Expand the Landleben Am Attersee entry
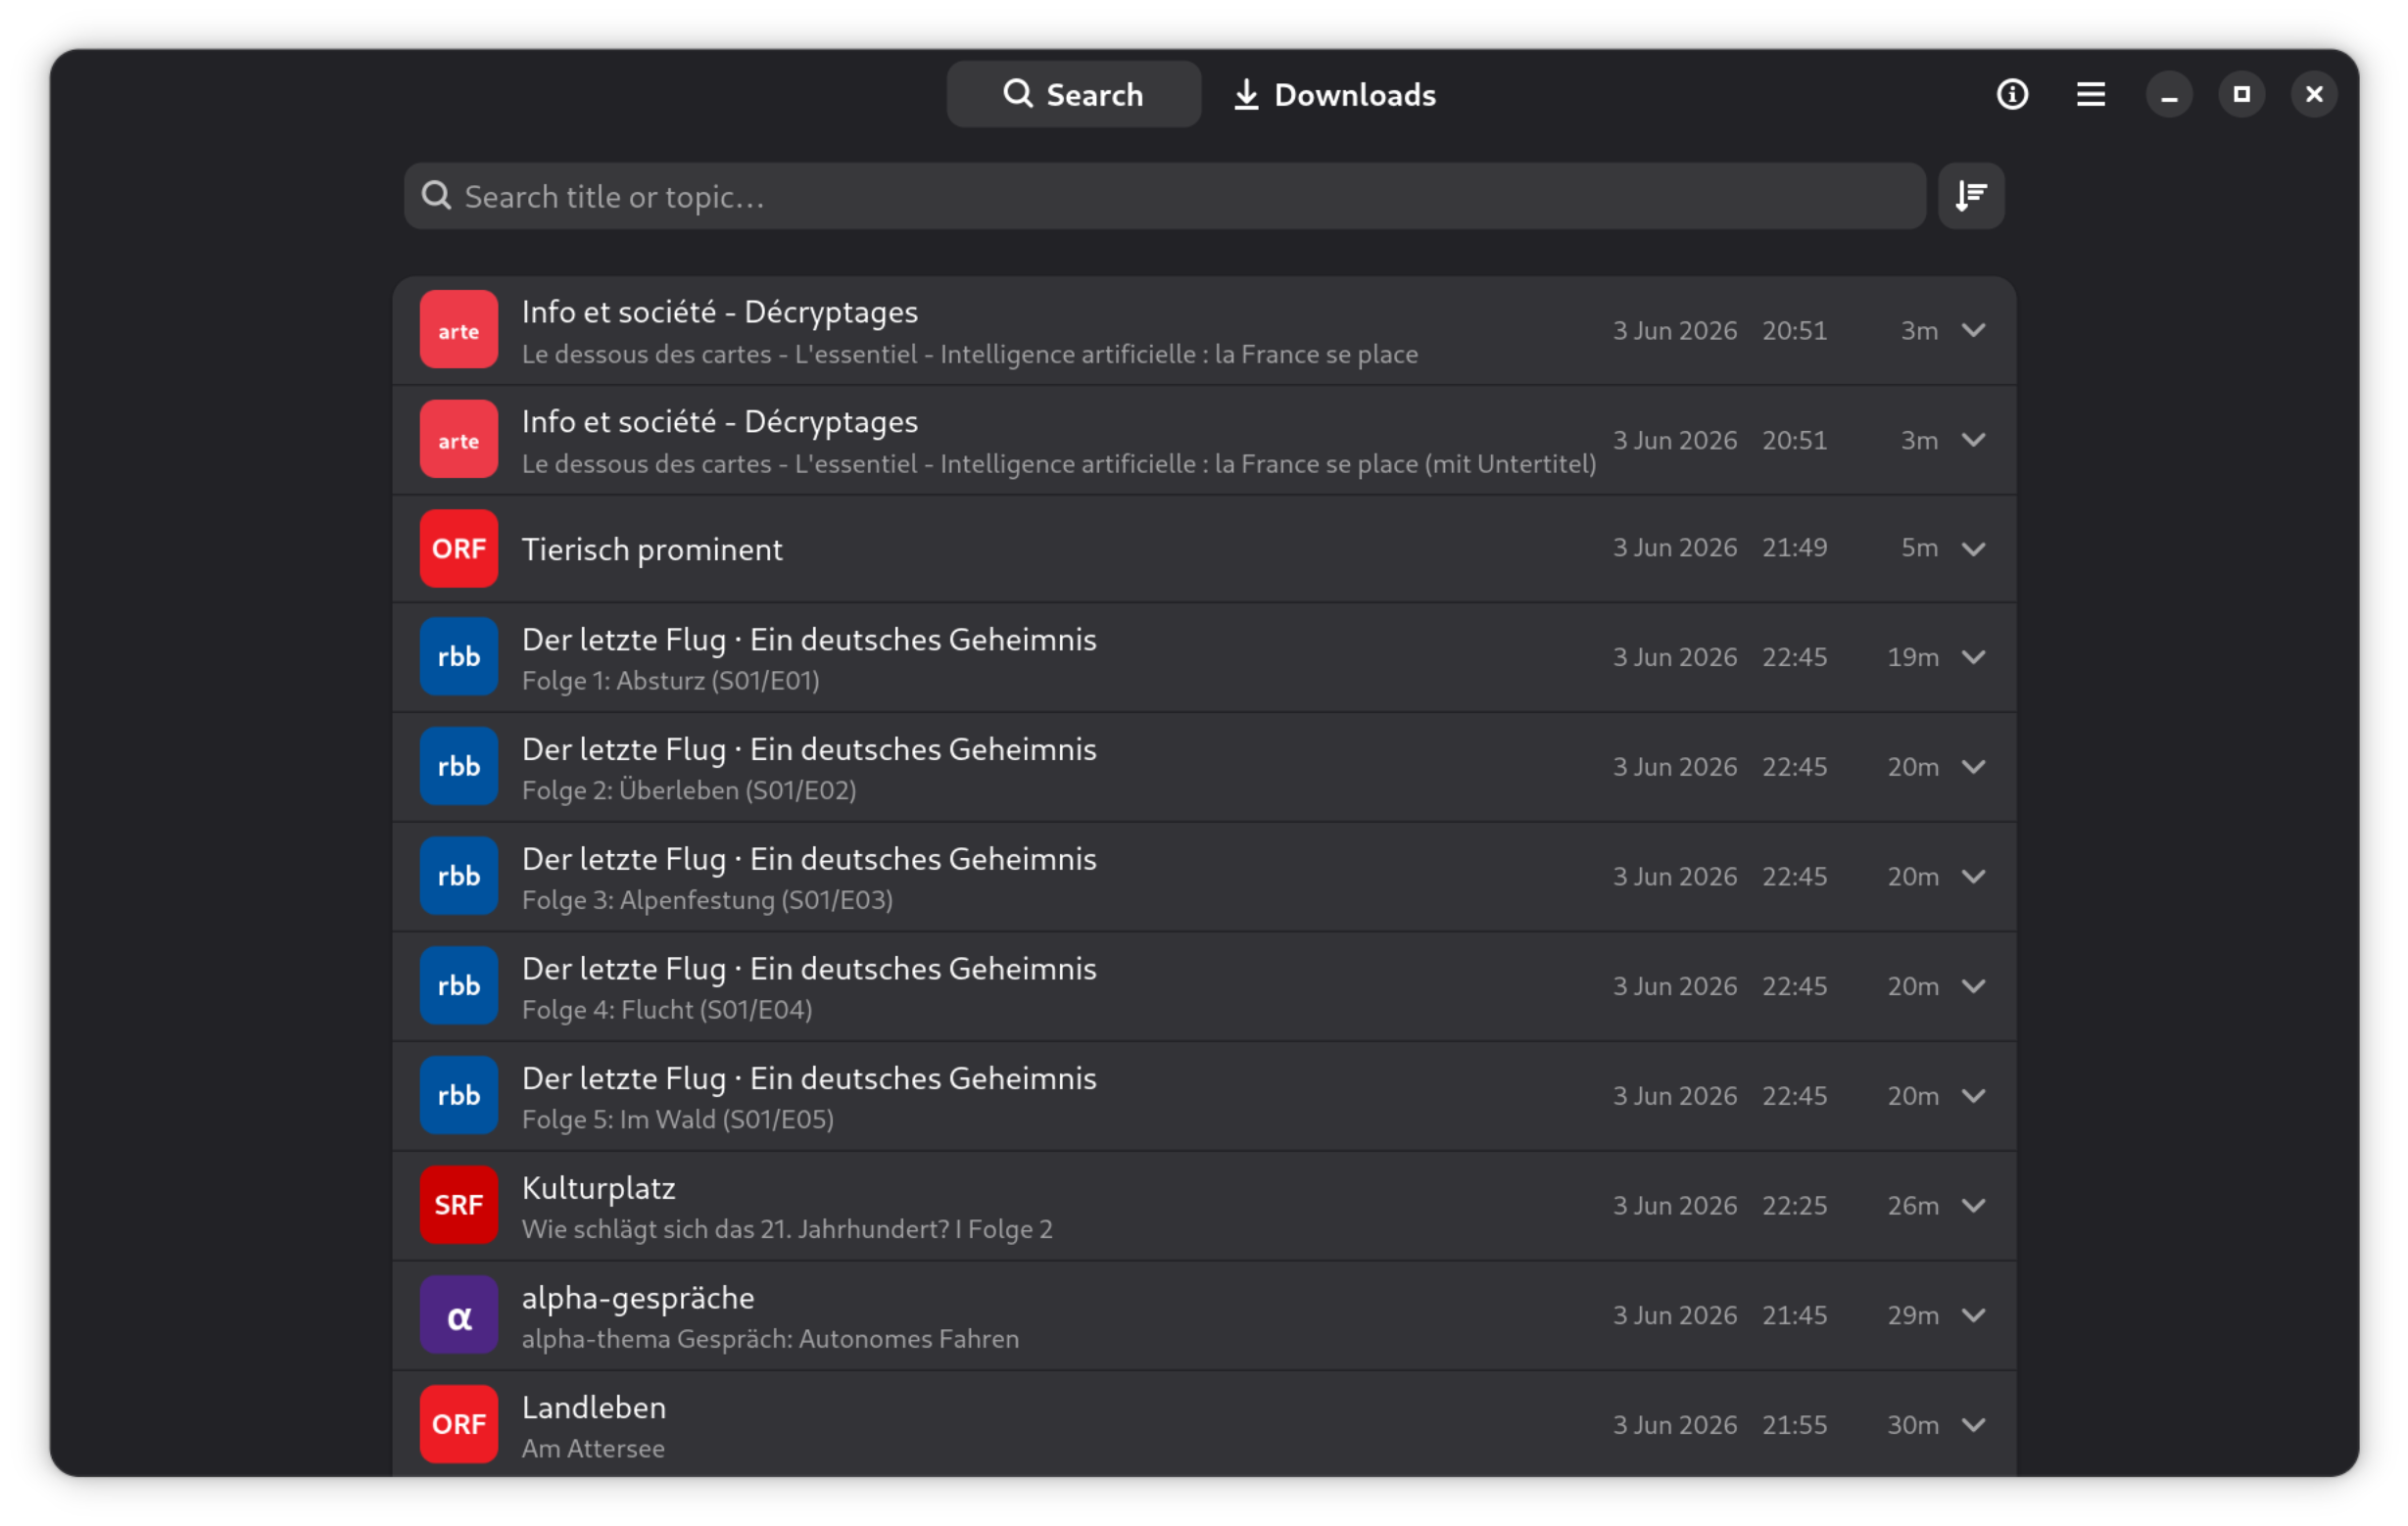The width and height of the screenshot is (2408, 1526). click(1973, 1425)
